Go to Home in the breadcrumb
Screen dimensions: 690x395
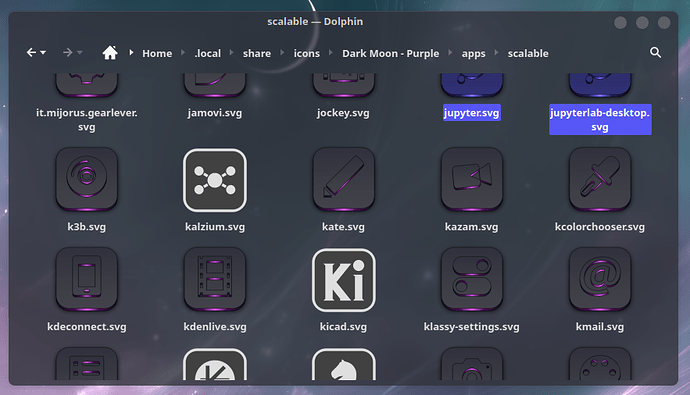(157, 53)
